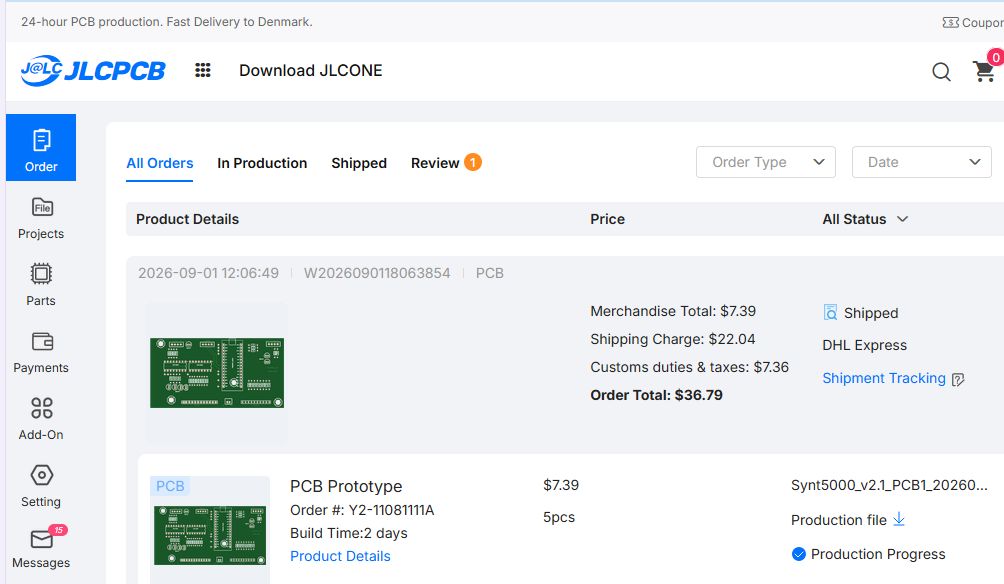Click the Order Total: $36.79 text
The height and width of the screenshot is (584, 1004).
tap(656, 395)
